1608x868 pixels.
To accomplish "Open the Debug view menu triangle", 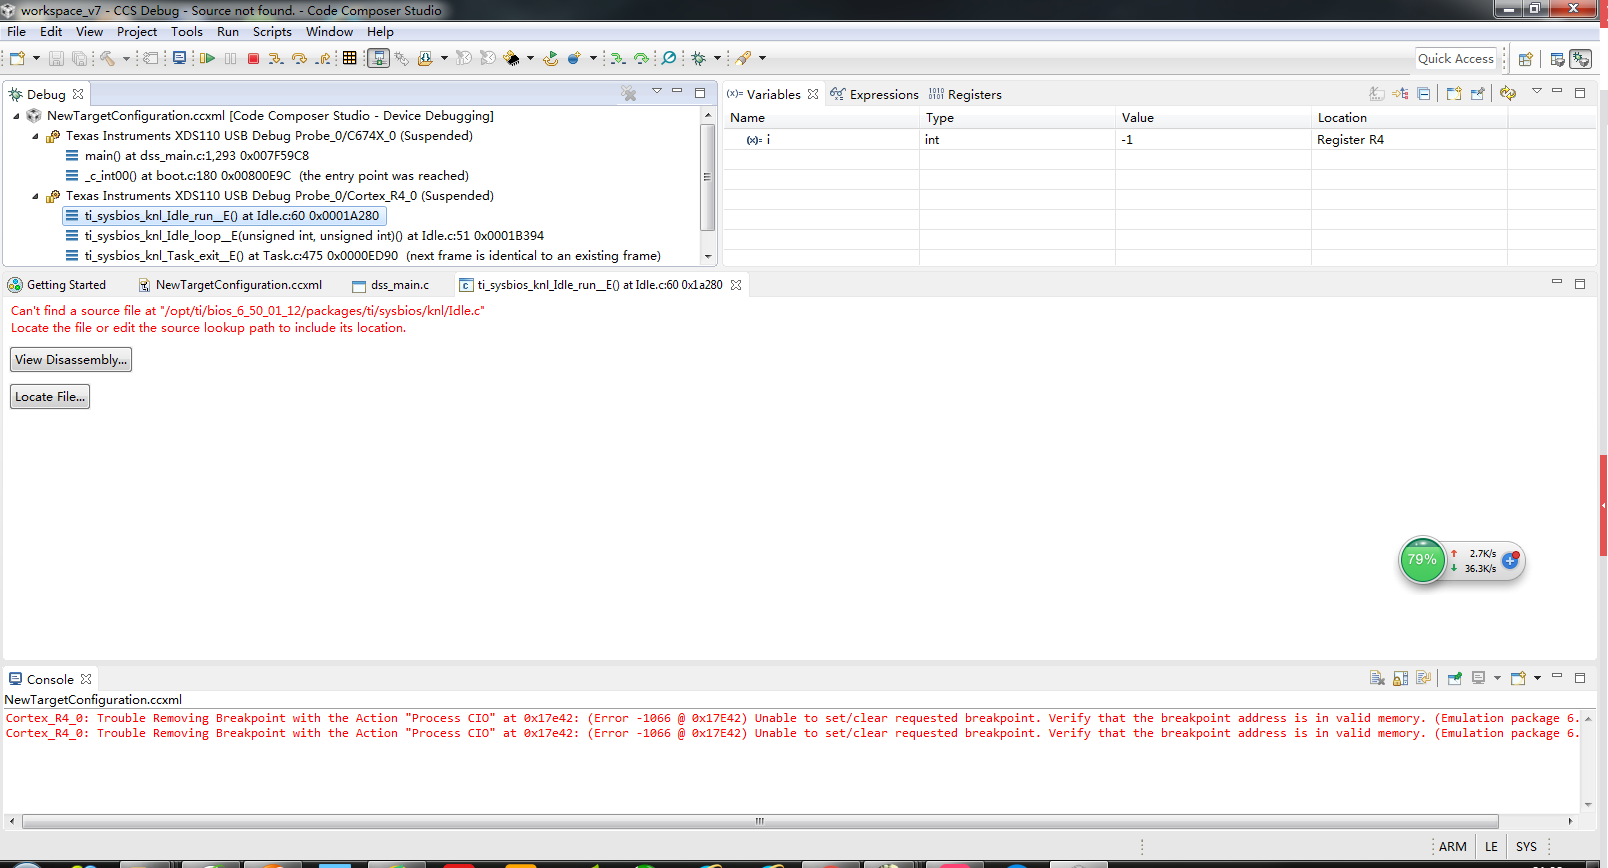I will pyautogui.click(x=657, y=91).
